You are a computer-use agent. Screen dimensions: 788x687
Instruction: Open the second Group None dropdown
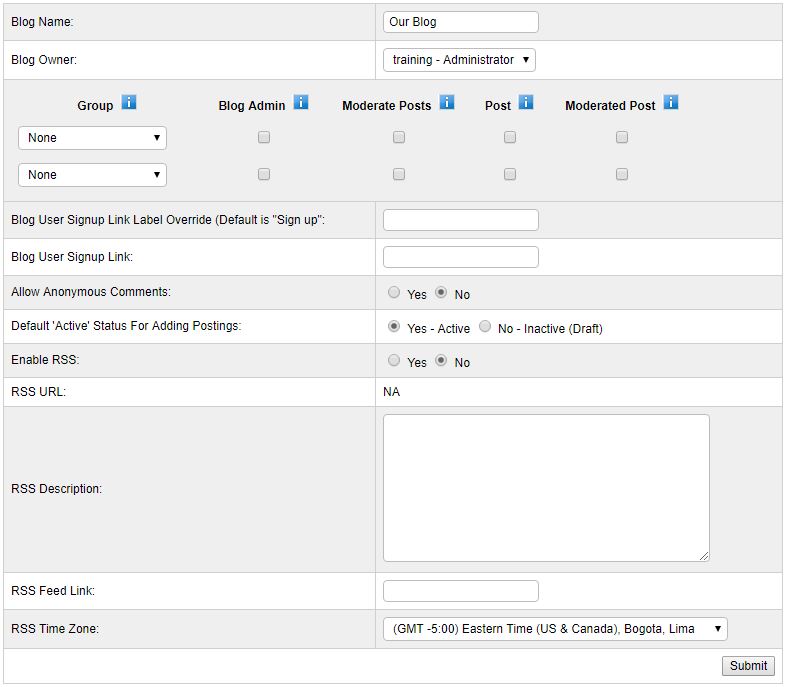pyautogui.click(x=92, y=175)
